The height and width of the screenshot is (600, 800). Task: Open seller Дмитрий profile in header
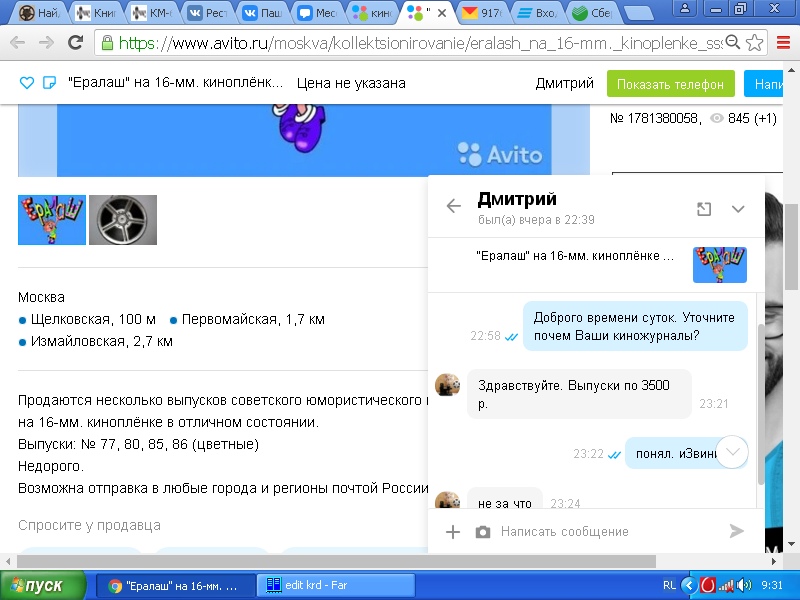(x=564, y=83)
